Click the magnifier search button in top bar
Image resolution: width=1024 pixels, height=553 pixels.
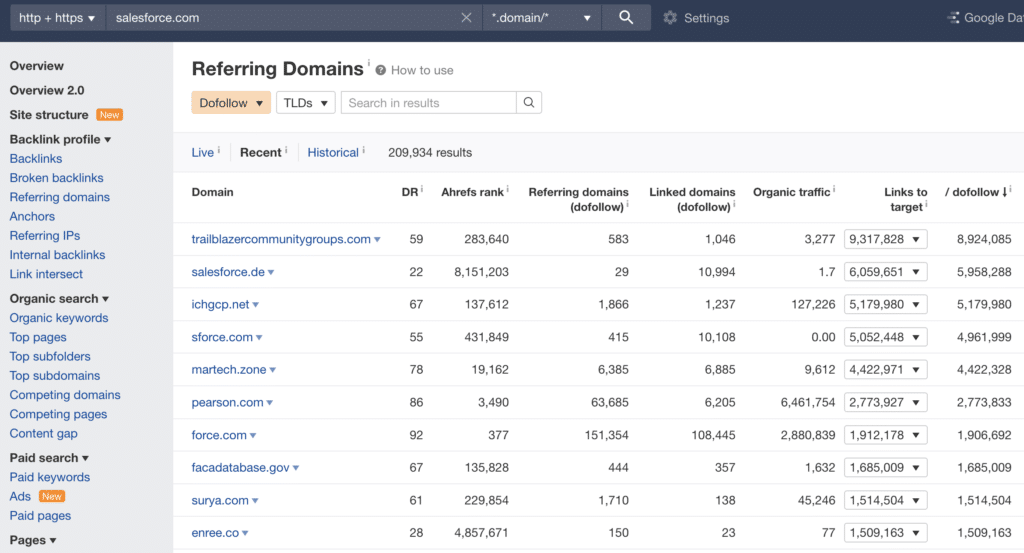coord(626,18)
